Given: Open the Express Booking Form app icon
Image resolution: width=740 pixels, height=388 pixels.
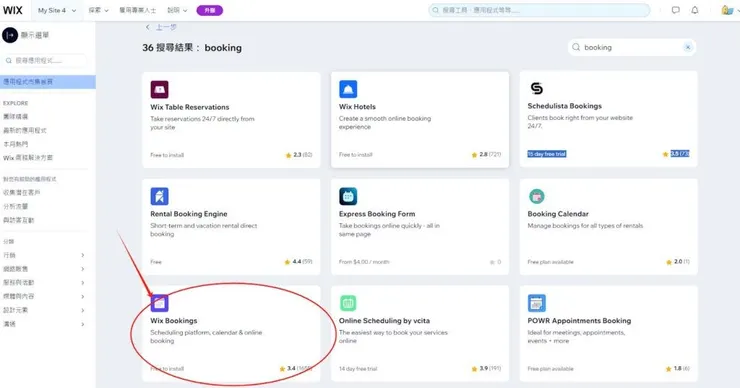Looking at the screenshot, I should [x=348, y=196].
